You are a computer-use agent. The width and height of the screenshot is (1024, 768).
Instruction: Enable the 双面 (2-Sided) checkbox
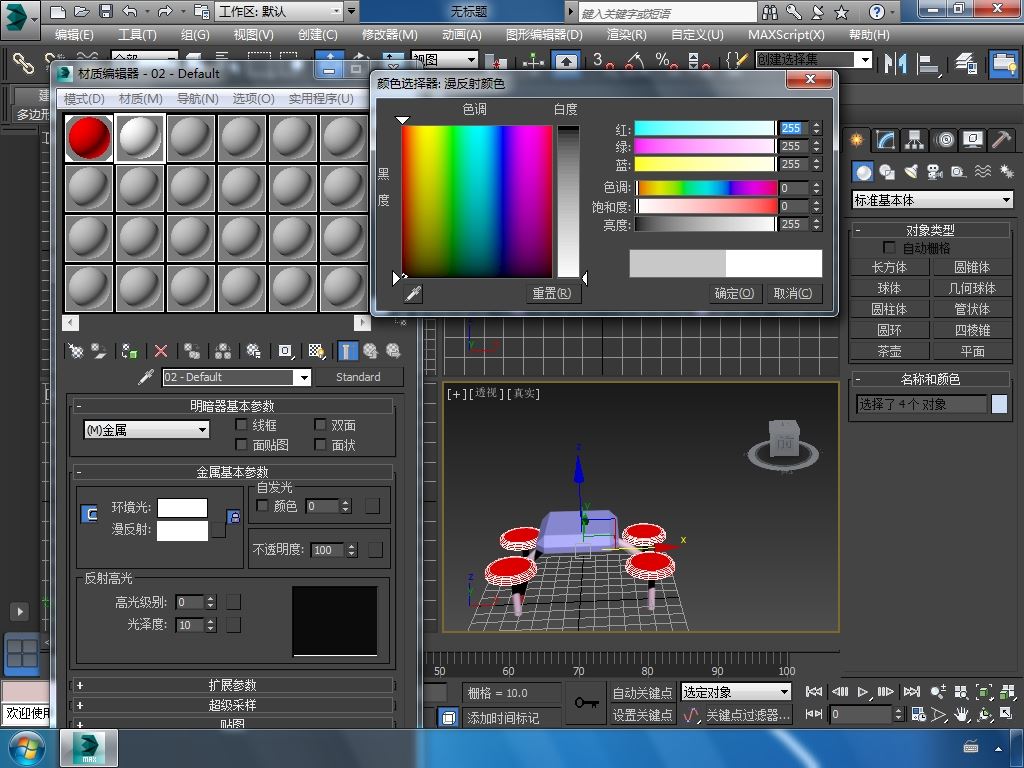320,424
